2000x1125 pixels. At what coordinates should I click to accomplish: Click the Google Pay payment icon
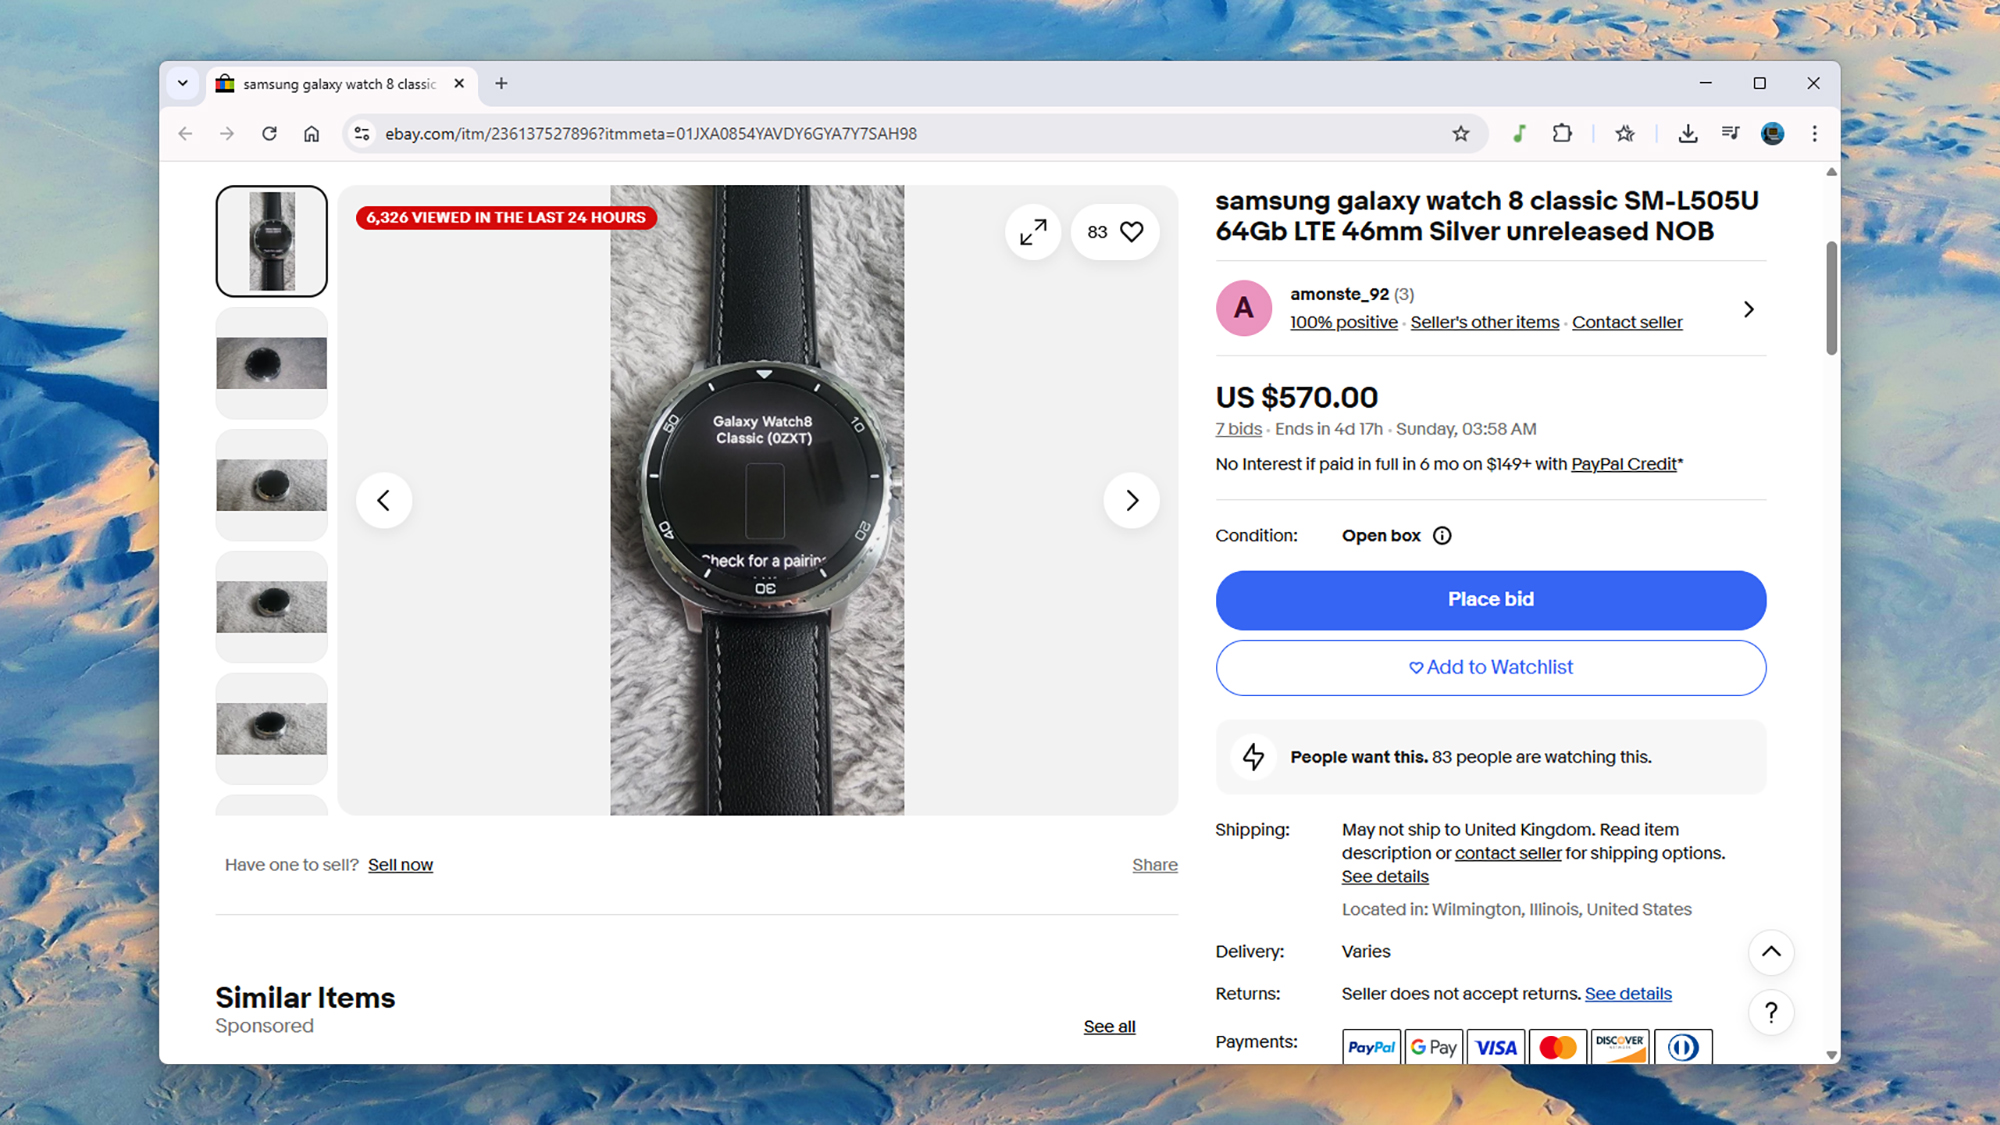click(x=1433, y=1047)
